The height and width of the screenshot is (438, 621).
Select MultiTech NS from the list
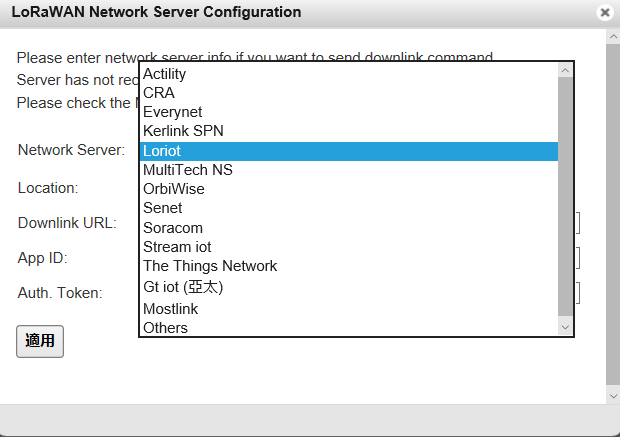[x=349, y=170]
